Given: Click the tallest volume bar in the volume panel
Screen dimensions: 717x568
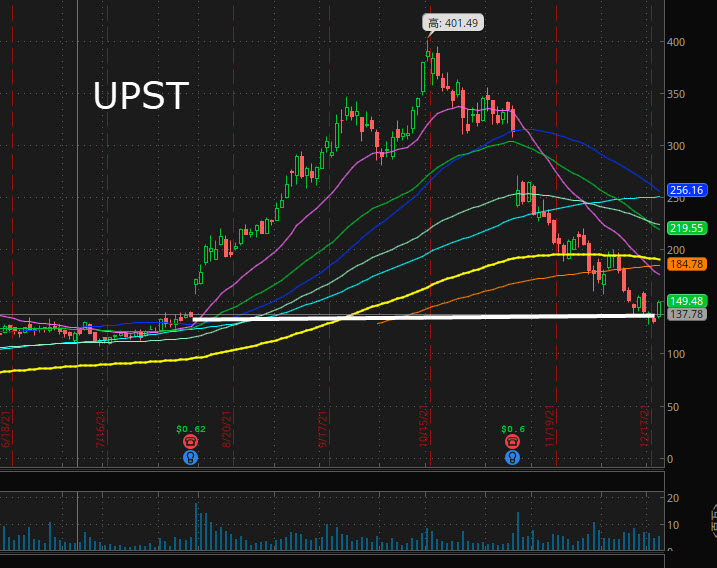Looking at the screenshot, I should 196,527.
